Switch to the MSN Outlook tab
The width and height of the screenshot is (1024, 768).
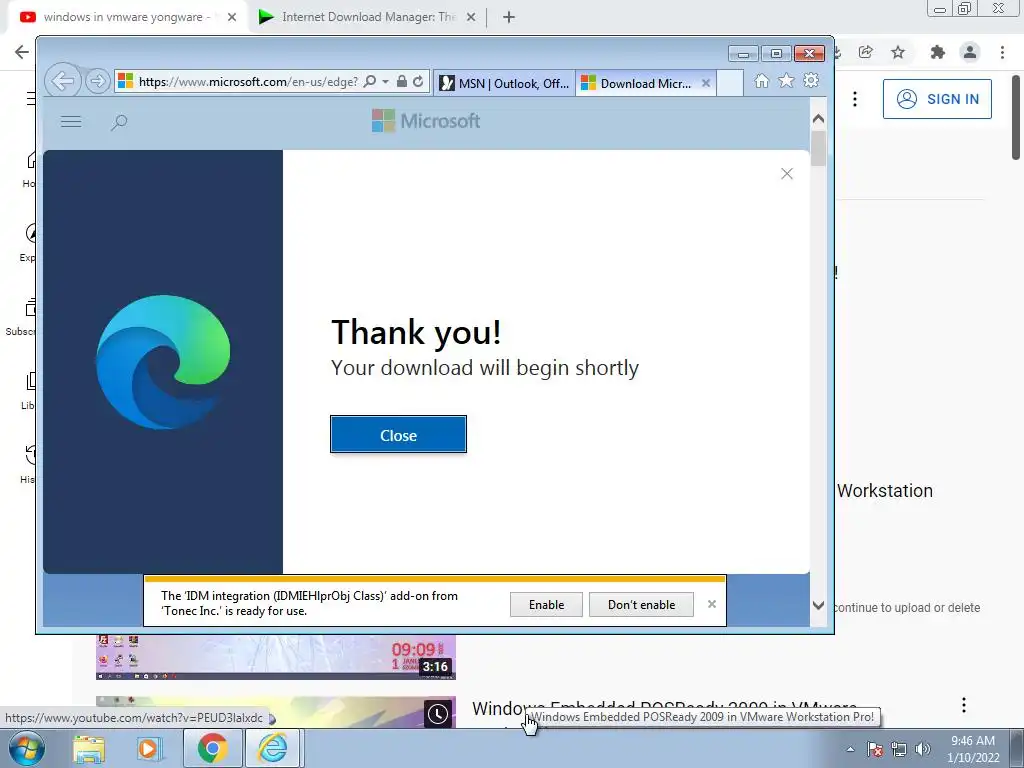pyautogui.click(x=504, y=83)
